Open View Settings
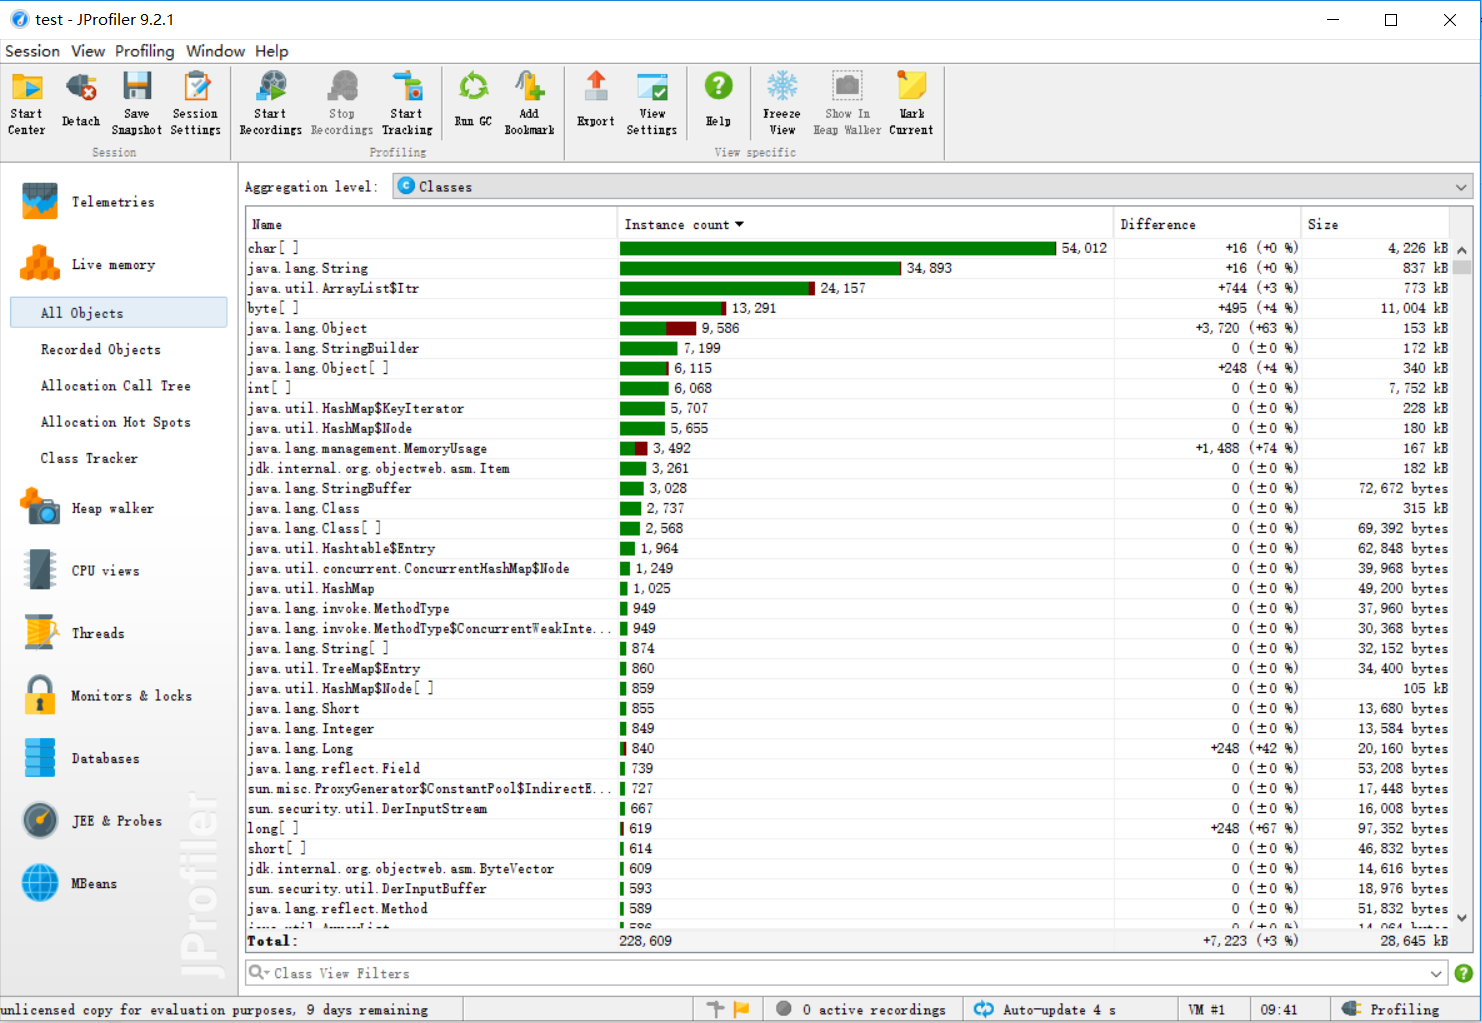Viewport: 1482px width, 1023px height. (652, 103)
